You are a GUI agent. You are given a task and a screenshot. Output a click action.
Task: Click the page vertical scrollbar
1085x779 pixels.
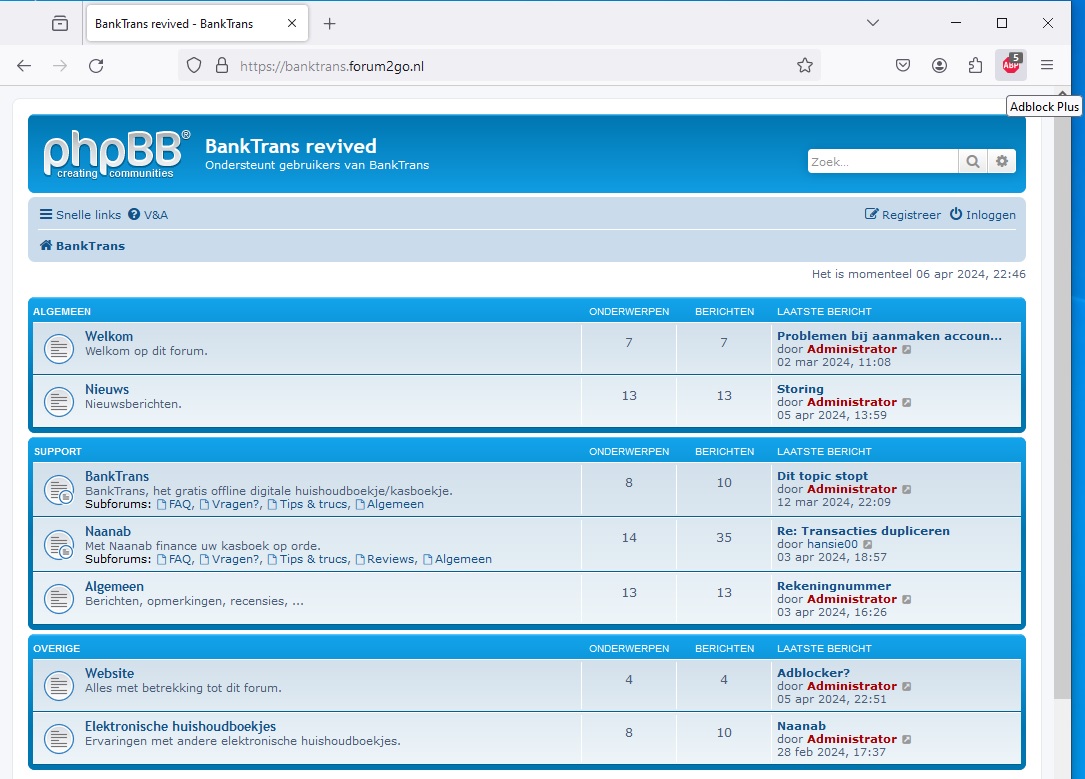point(1063,400)
